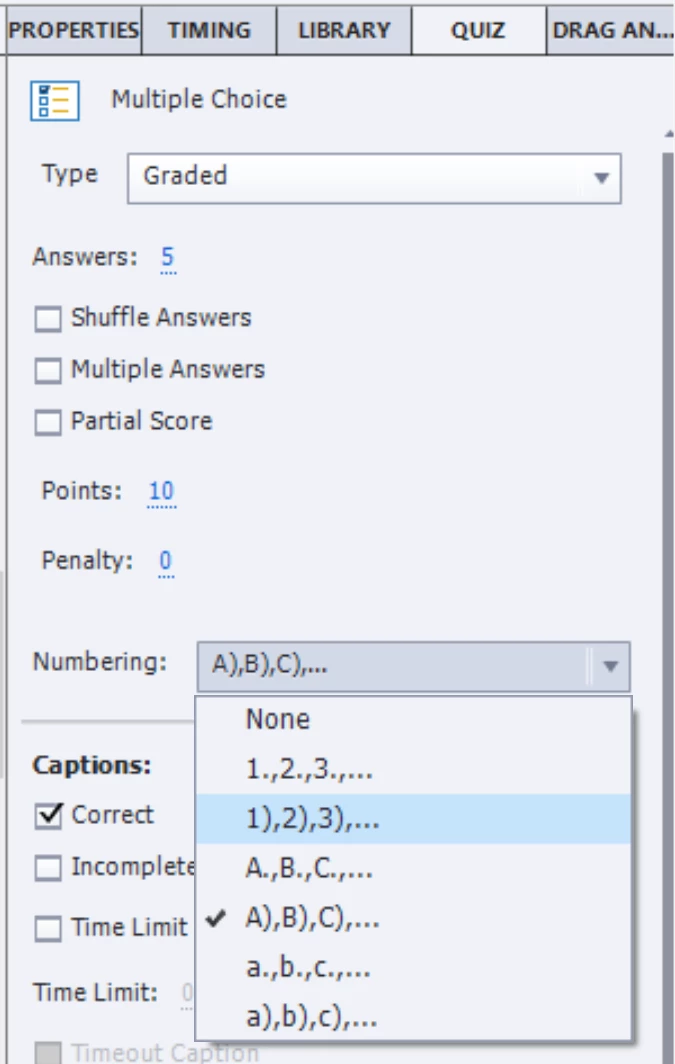This screenshot has width=675, height=1064.
Task: Open the Type dropdown arrow
Action: click(x=601, y=178)
